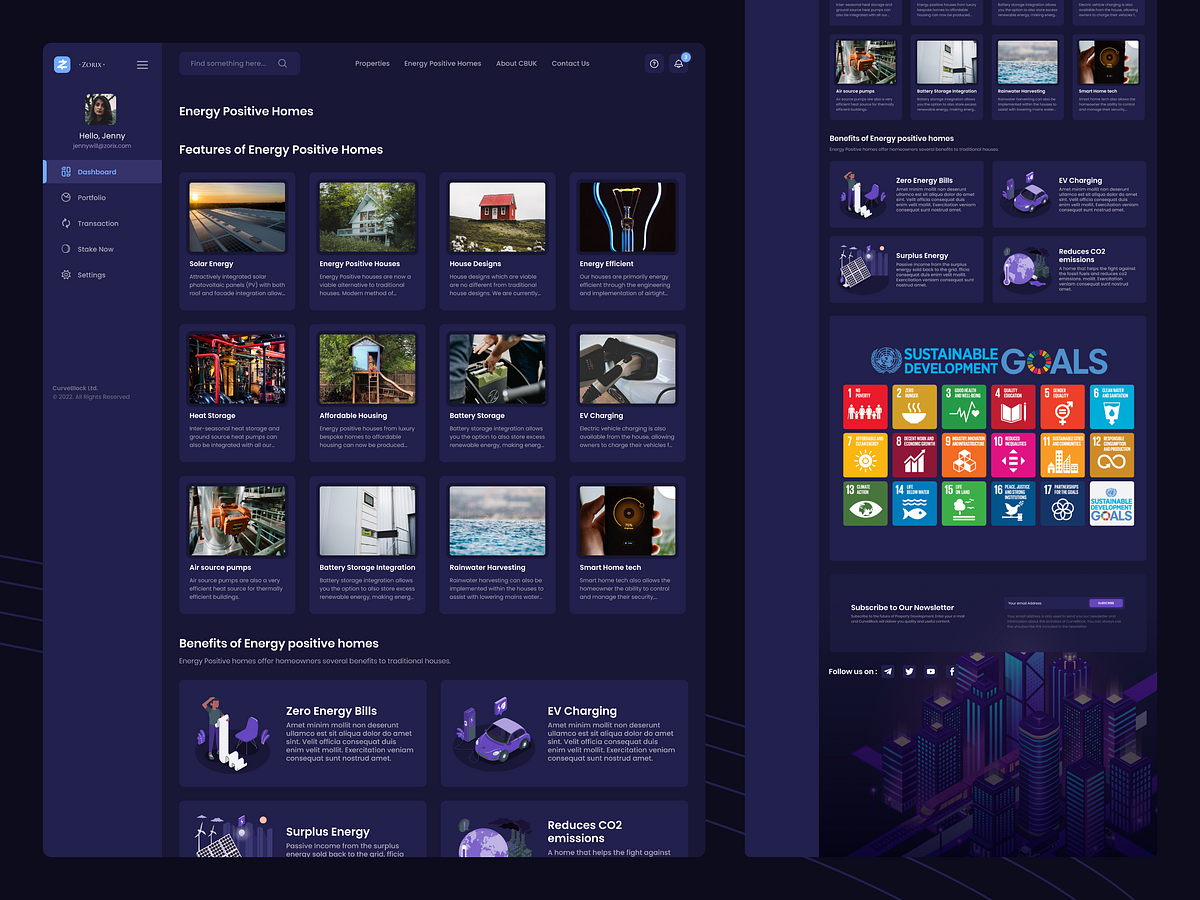Click the help question mark icon
The image size is (1200, 900).
pos(654,63)
